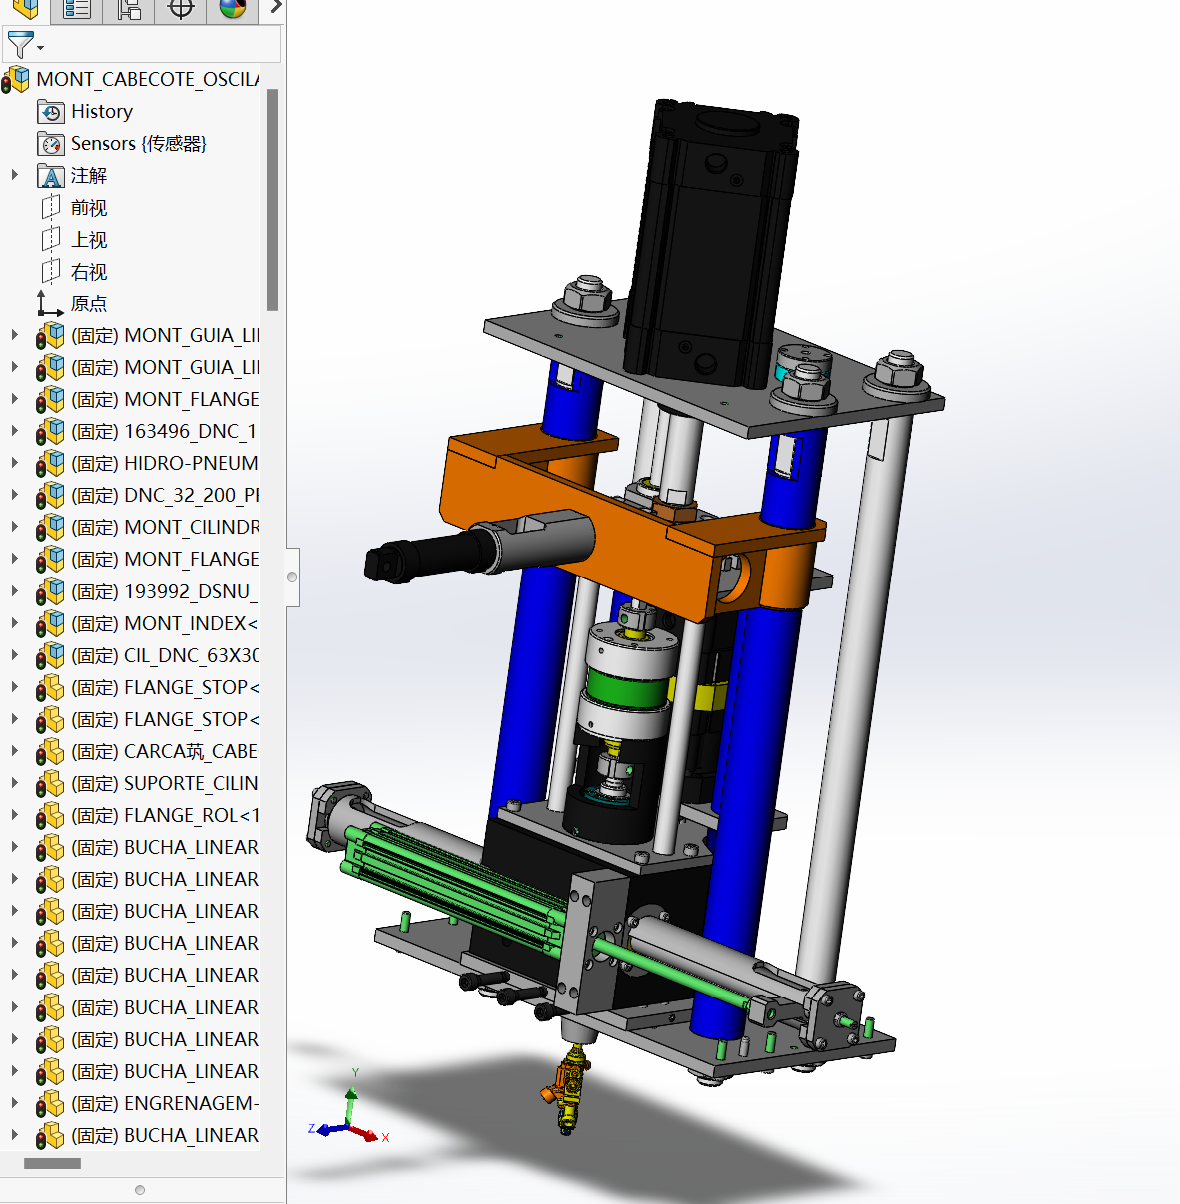This screenshot has height=1204, width=1180.
Task: Show more manager tabs arrow
Action: point(275,8)
